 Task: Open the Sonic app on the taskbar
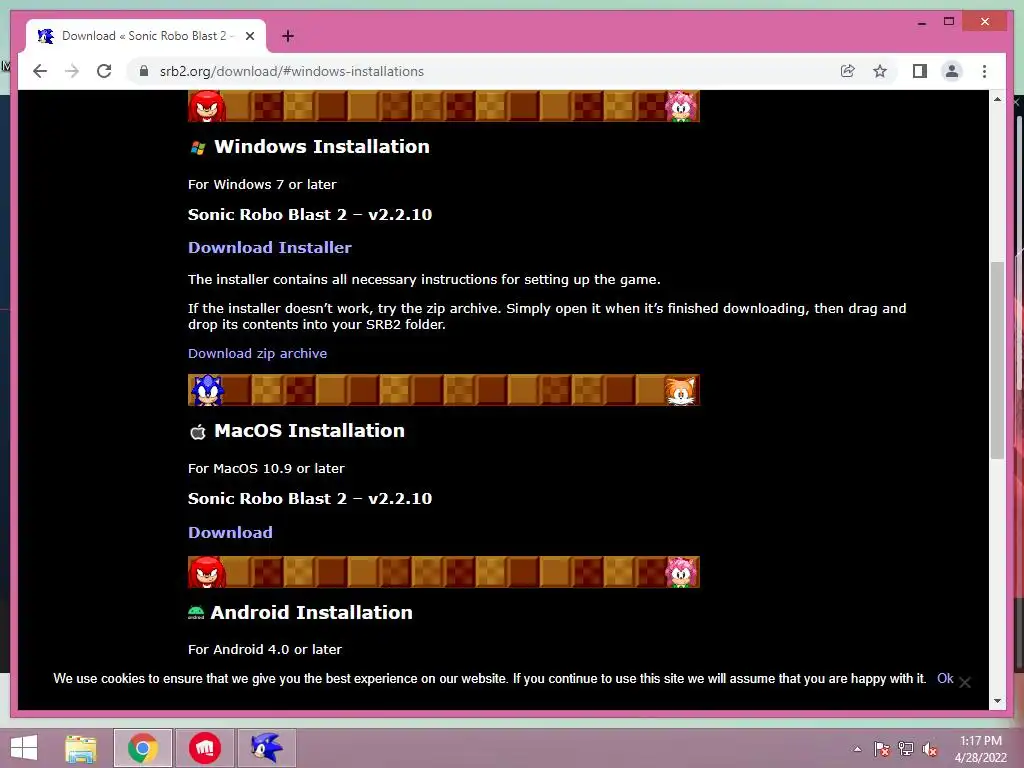(x=266, y=748)
